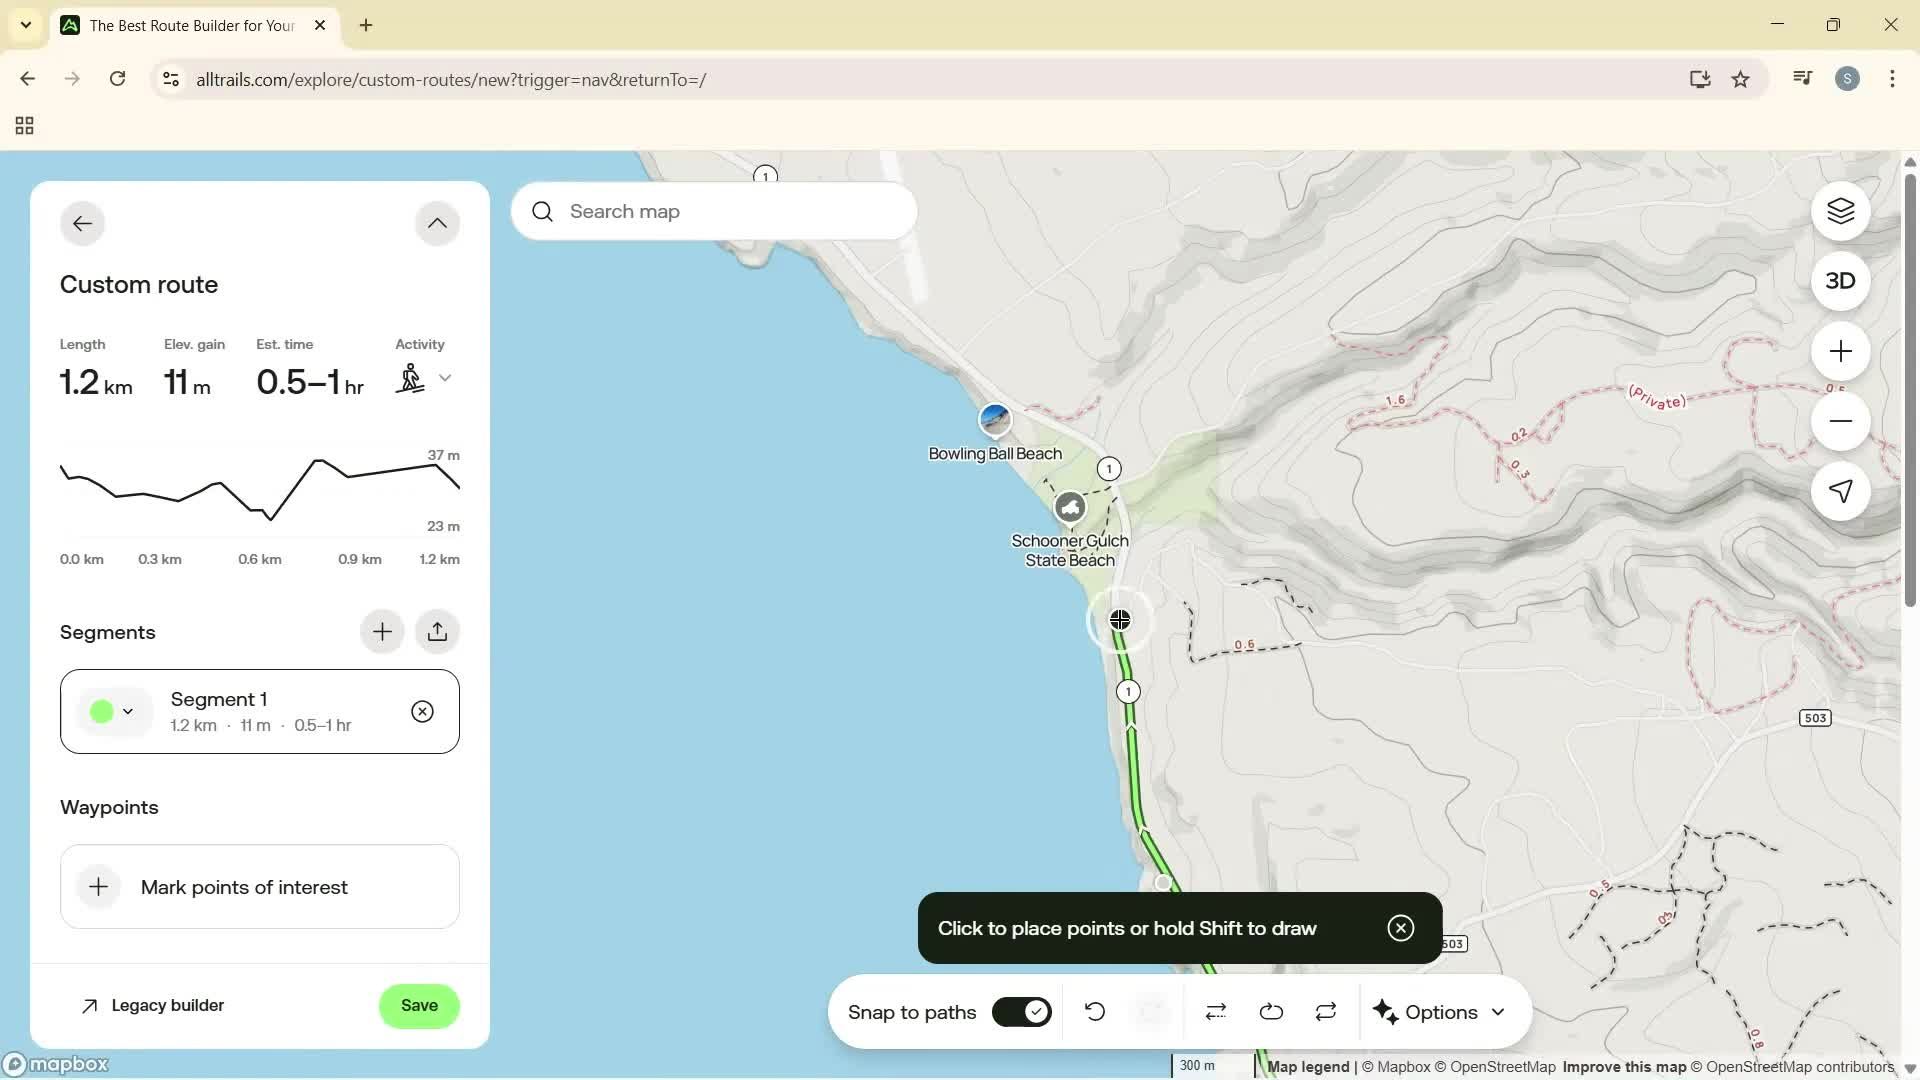Change Segment 1's route color
Viewport: 1920px width, 1080px height.
[x=113, y=711]
